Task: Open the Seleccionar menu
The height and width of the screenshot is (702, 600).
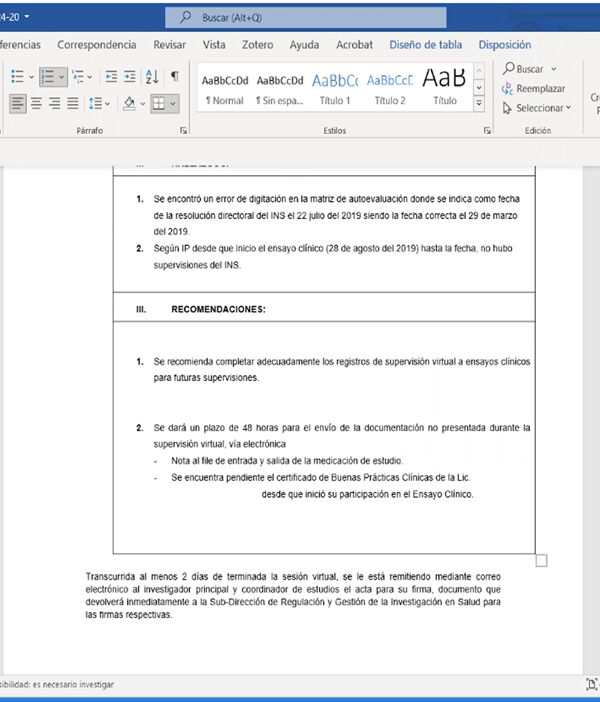Action: click(536, 108)
